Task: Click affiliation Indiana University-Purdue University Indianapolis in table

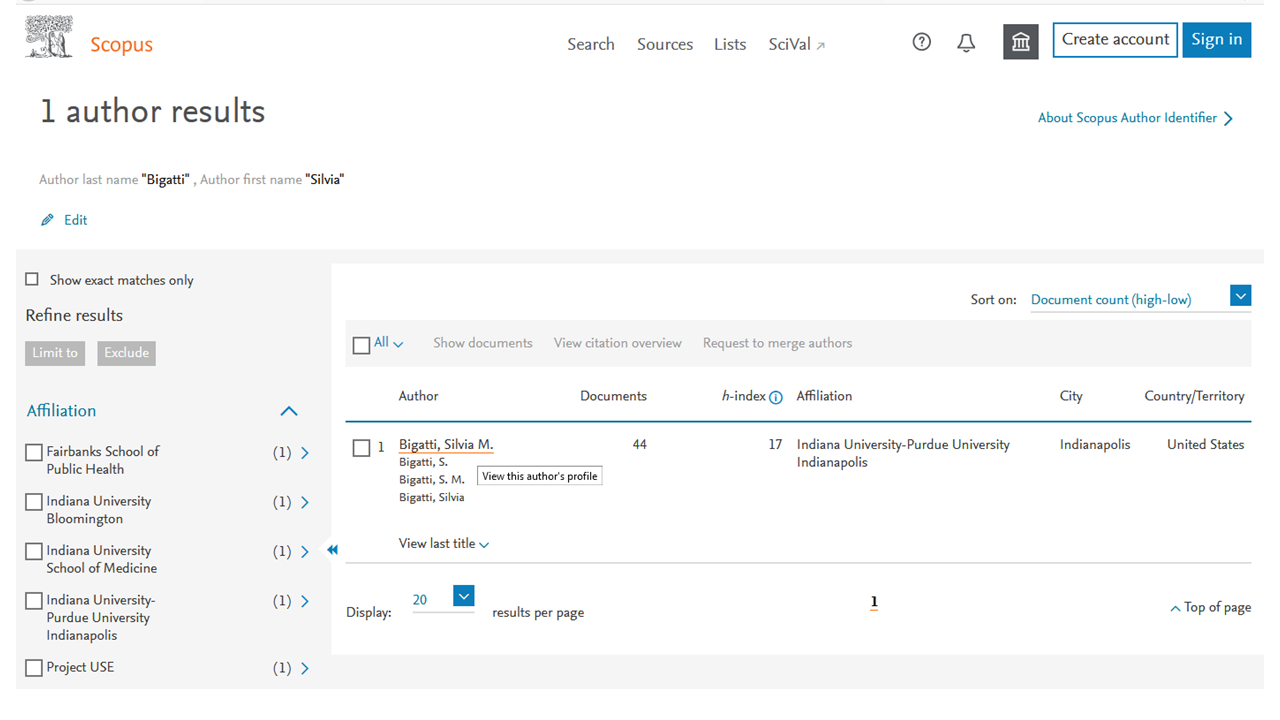Action: 903,453
